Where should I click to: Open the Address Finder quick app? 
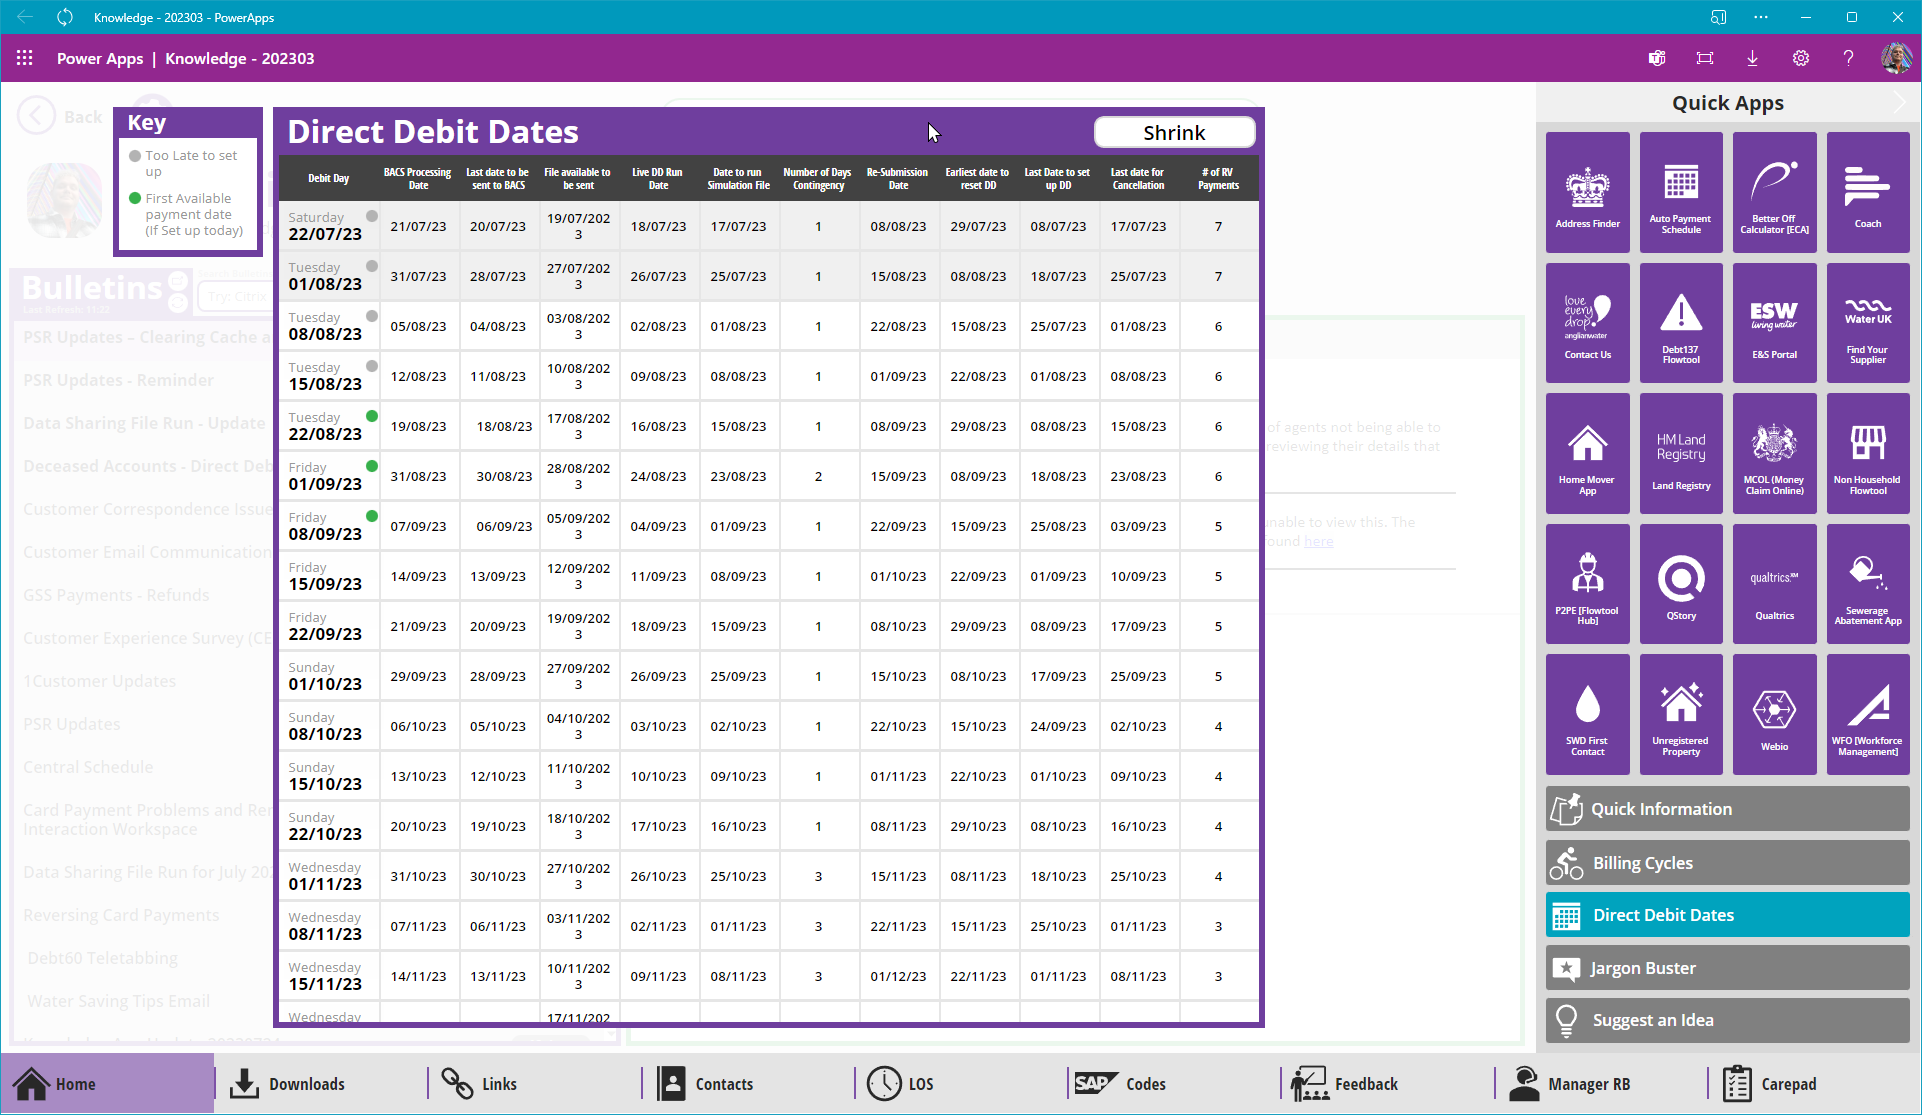coord(1587,192)
